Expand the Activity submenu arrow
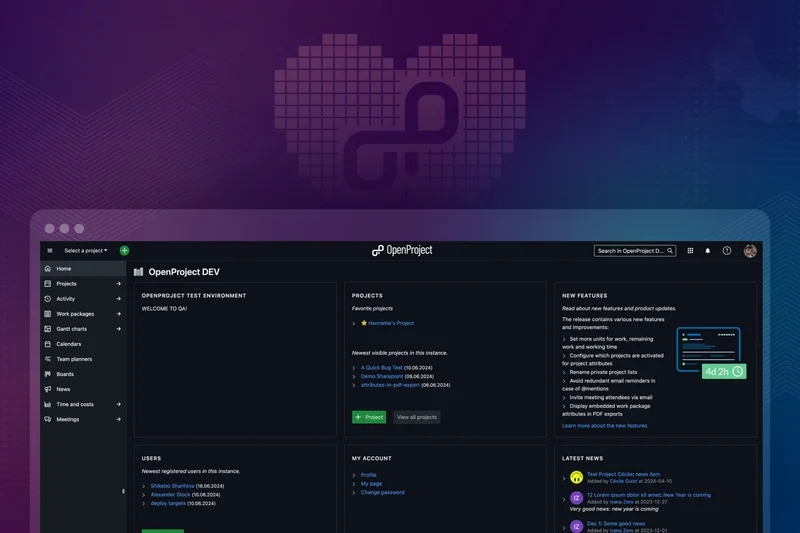 pos(118,299)
